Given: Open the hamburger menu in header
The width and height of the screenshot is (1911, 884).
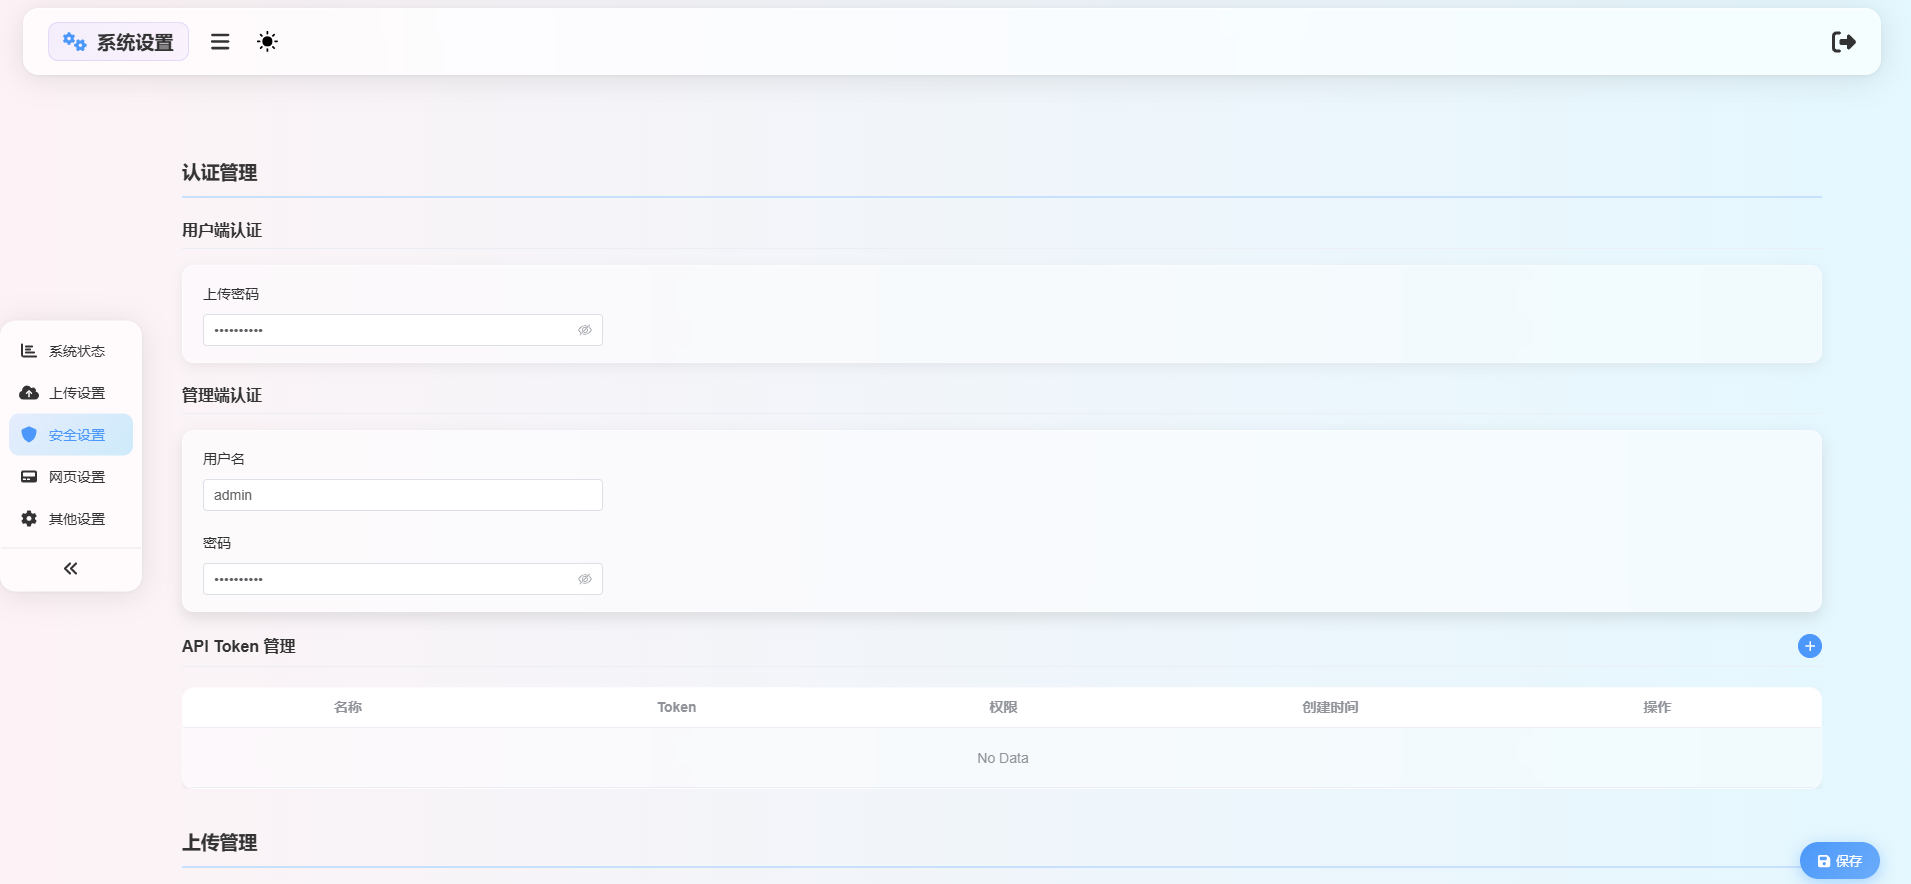Looking at the screenshot, I should click(220, 42).
